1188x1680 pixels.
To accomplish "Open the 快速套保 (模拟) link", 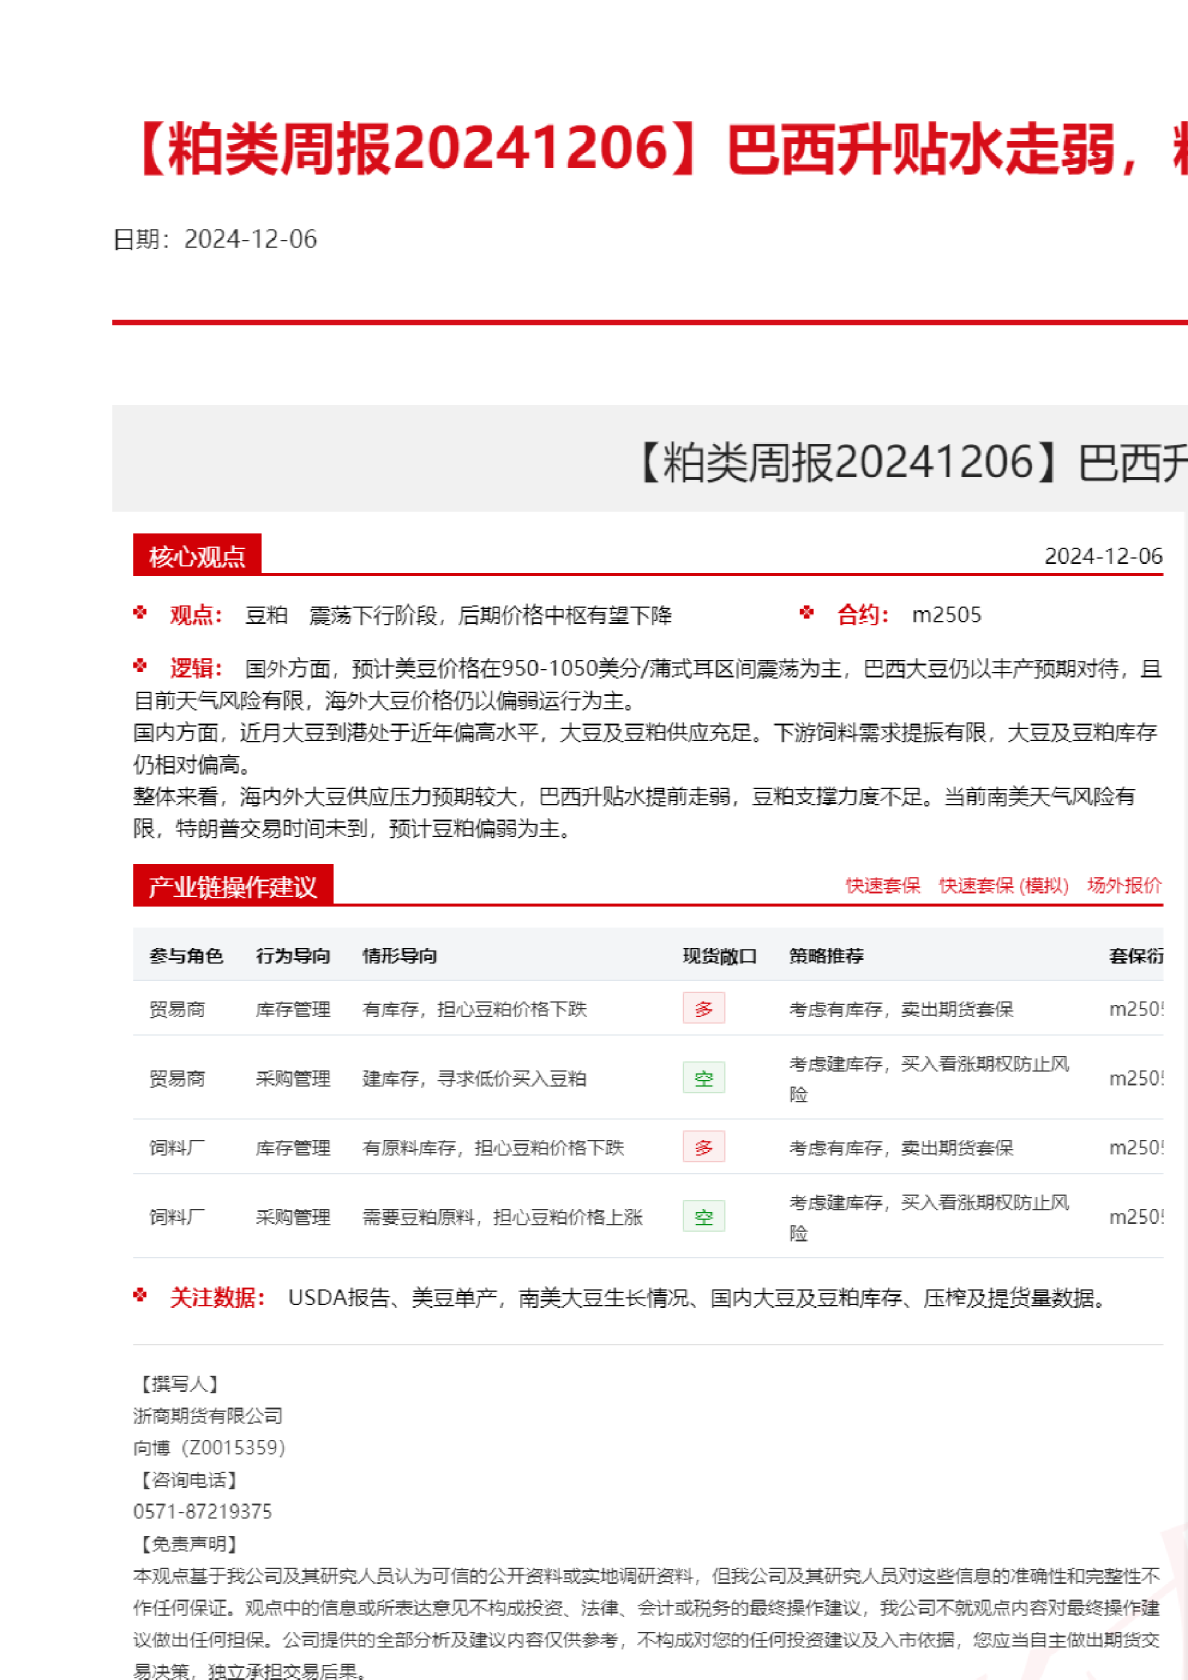I will (x=1003, y=886).
